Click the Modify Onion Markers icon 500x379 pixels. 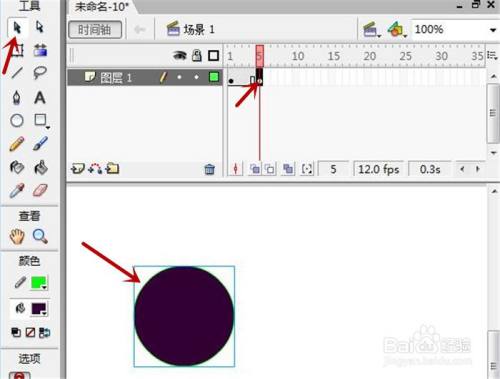pyautogui.click(x=307, y=169)
